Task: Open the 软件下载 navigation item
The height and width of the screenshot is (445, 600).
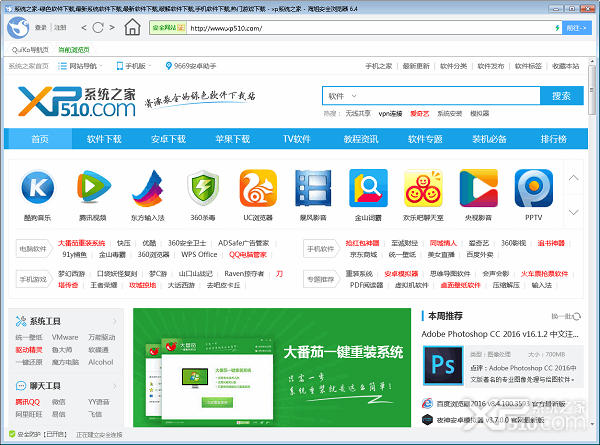Action: 104,139
